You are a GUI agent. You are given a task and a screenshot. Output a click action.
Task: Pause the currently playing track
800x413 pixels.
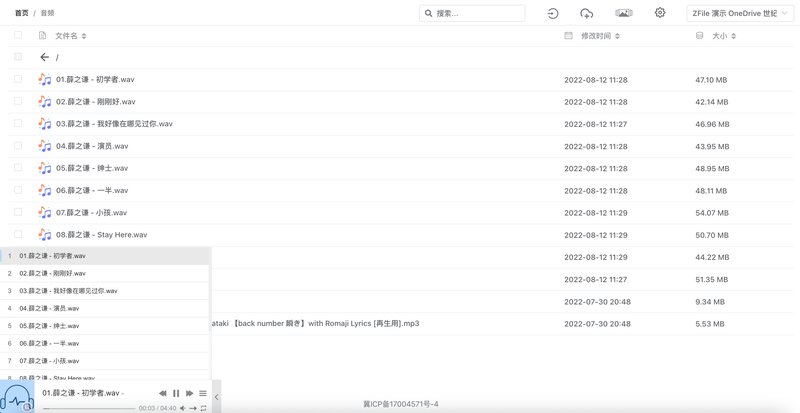pyautogui.click(x=176, y=393)
